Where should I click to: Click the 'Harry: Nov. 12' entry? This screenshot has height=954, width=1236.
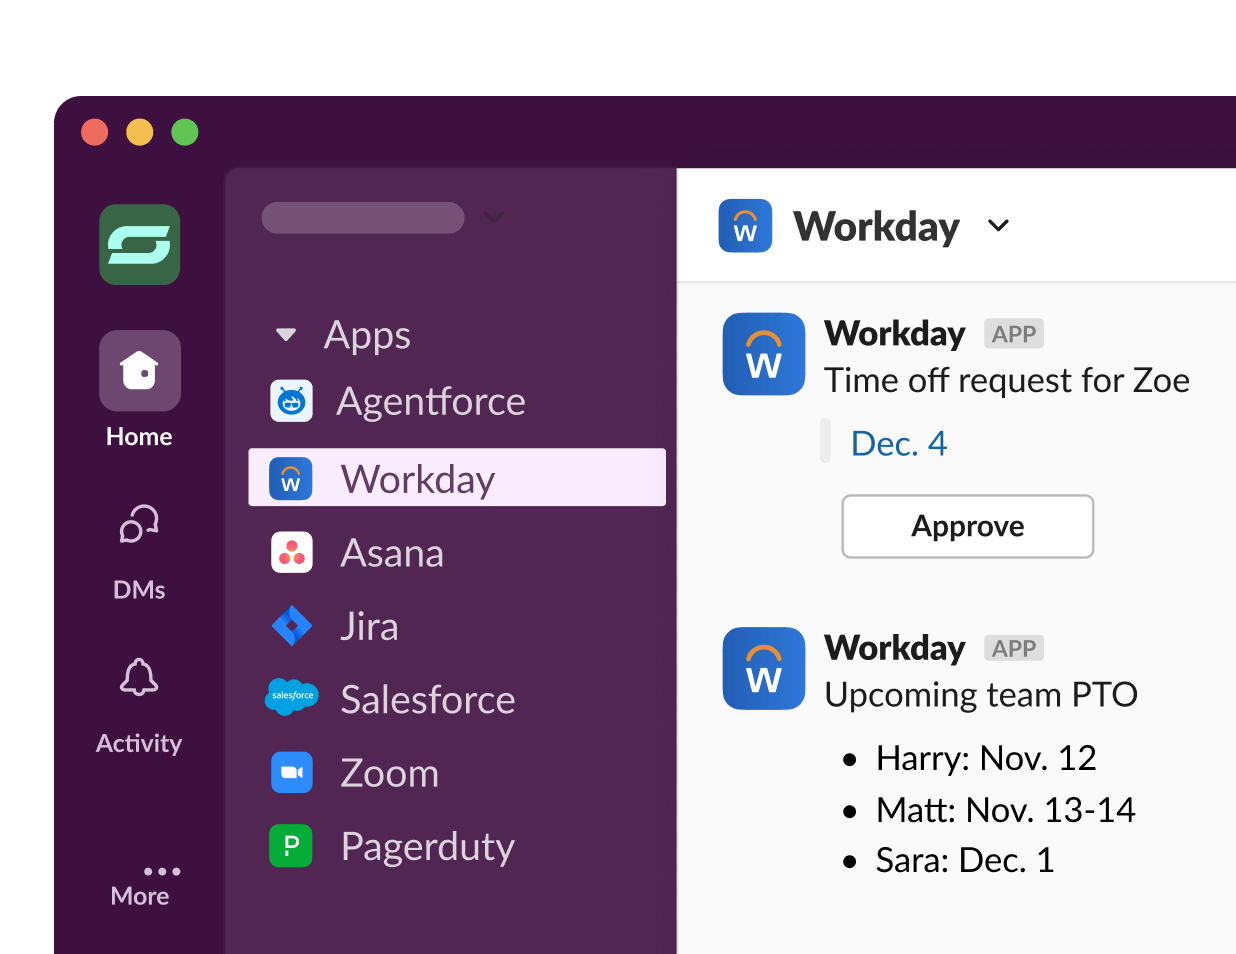point(986,758)
